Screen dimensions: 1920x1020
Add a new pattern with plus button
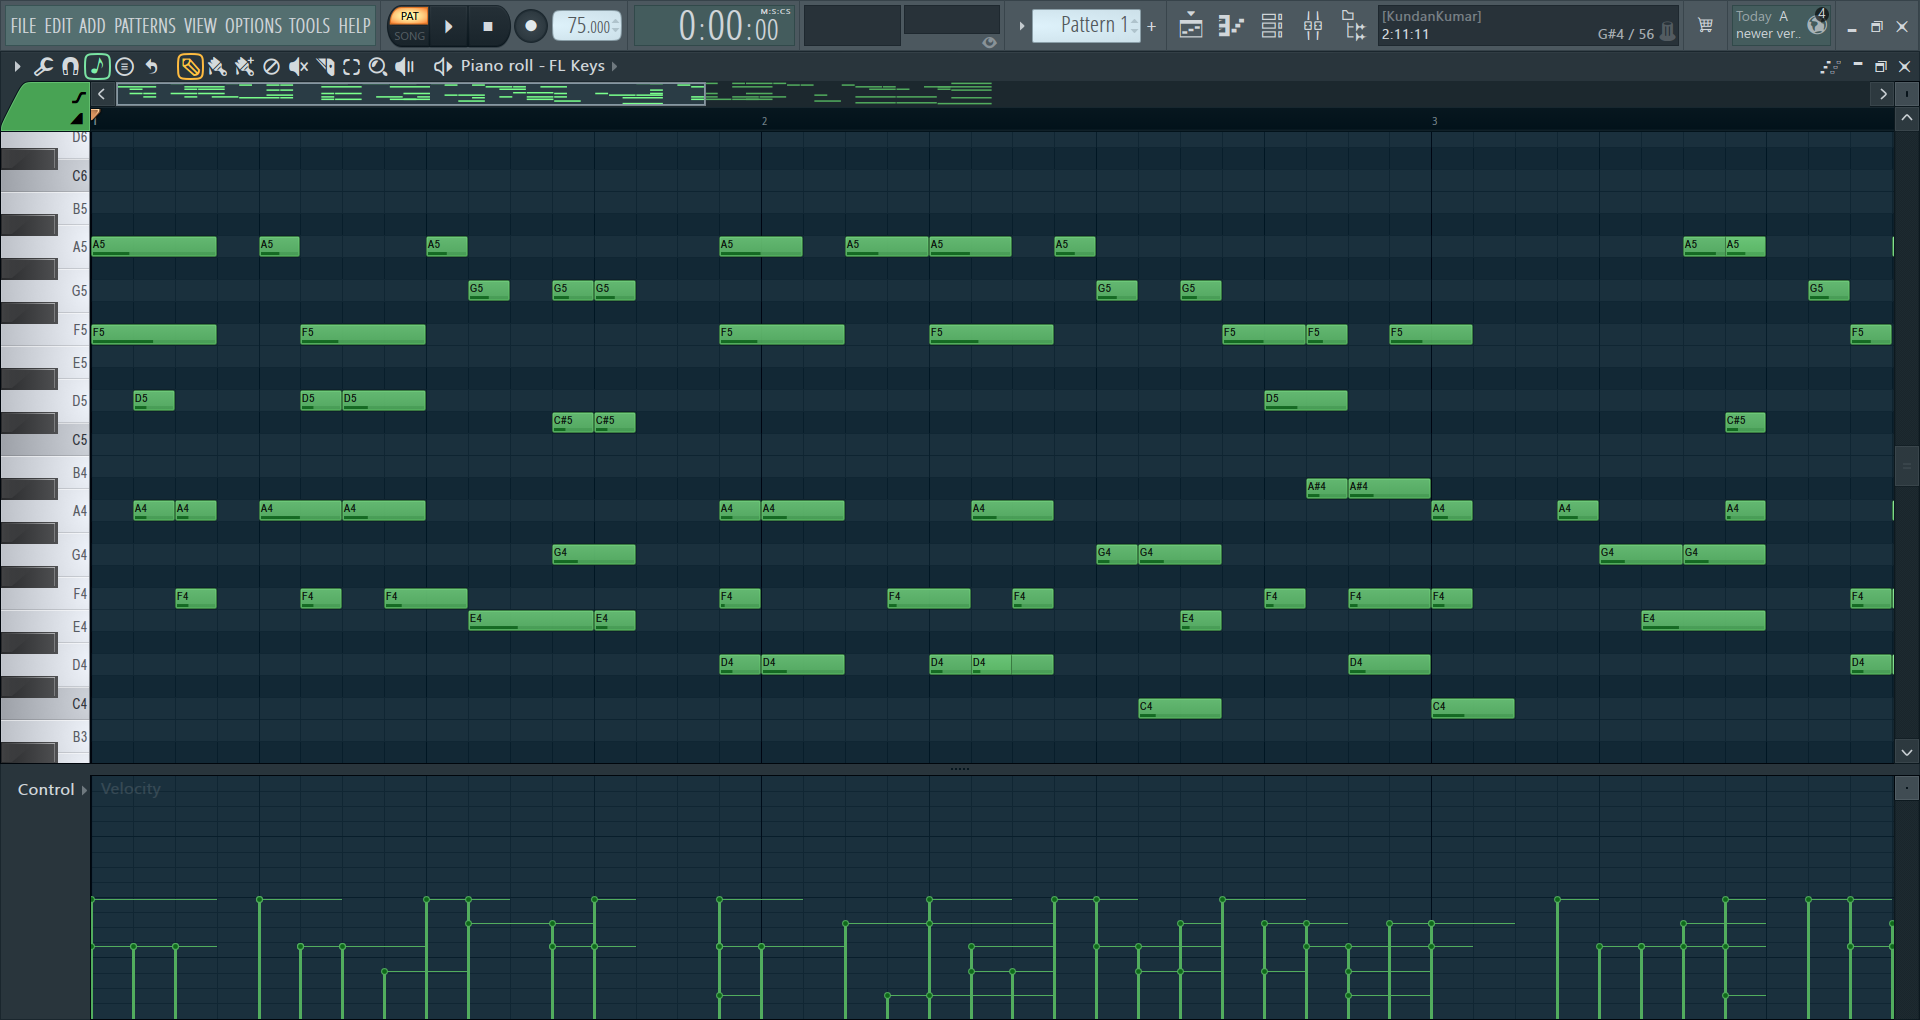[1152, 26]
